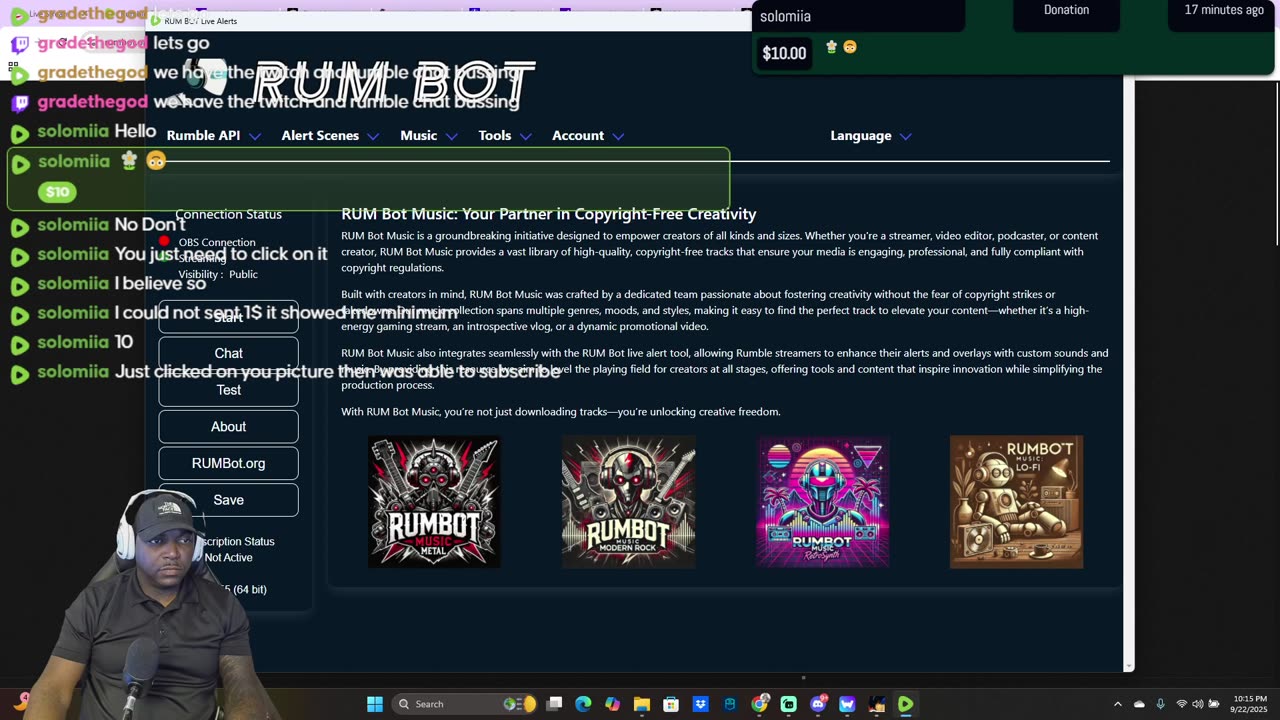Open File Explorer from the taskbar

coord(642,704)
